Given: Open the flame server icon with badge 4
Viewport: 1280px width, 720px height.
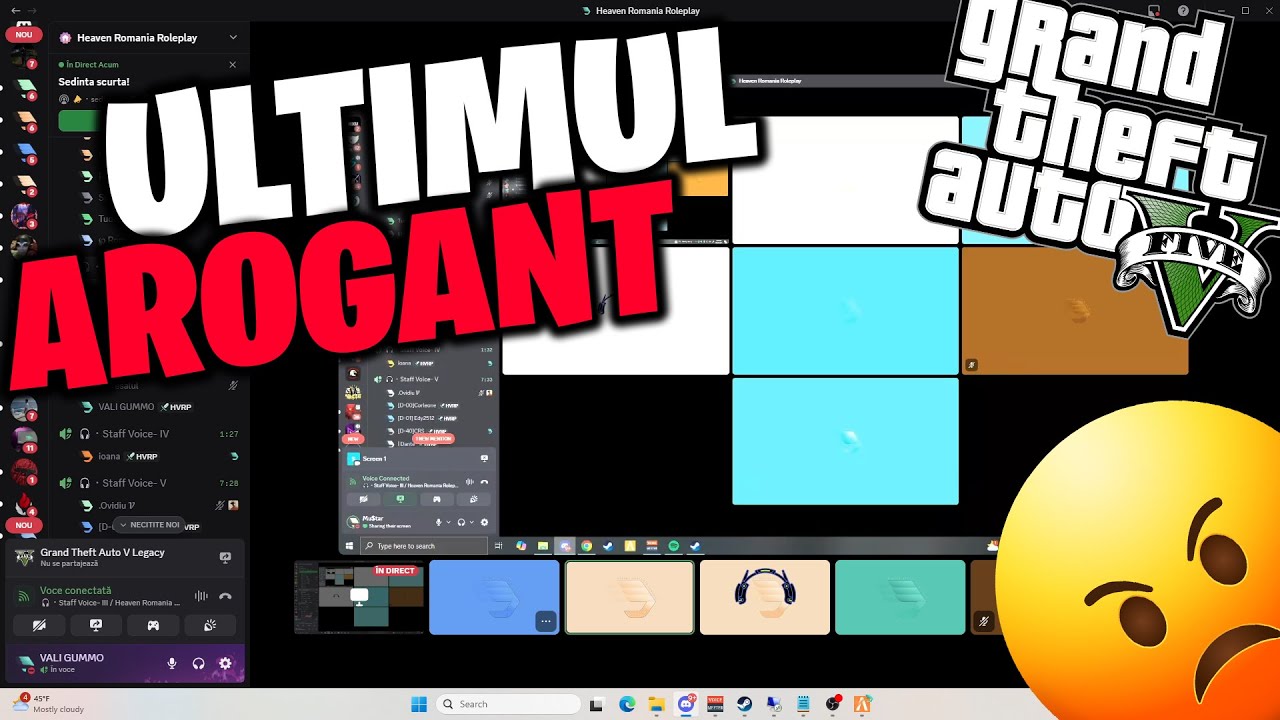Looking at the screenshot, I should coord(24,503).
